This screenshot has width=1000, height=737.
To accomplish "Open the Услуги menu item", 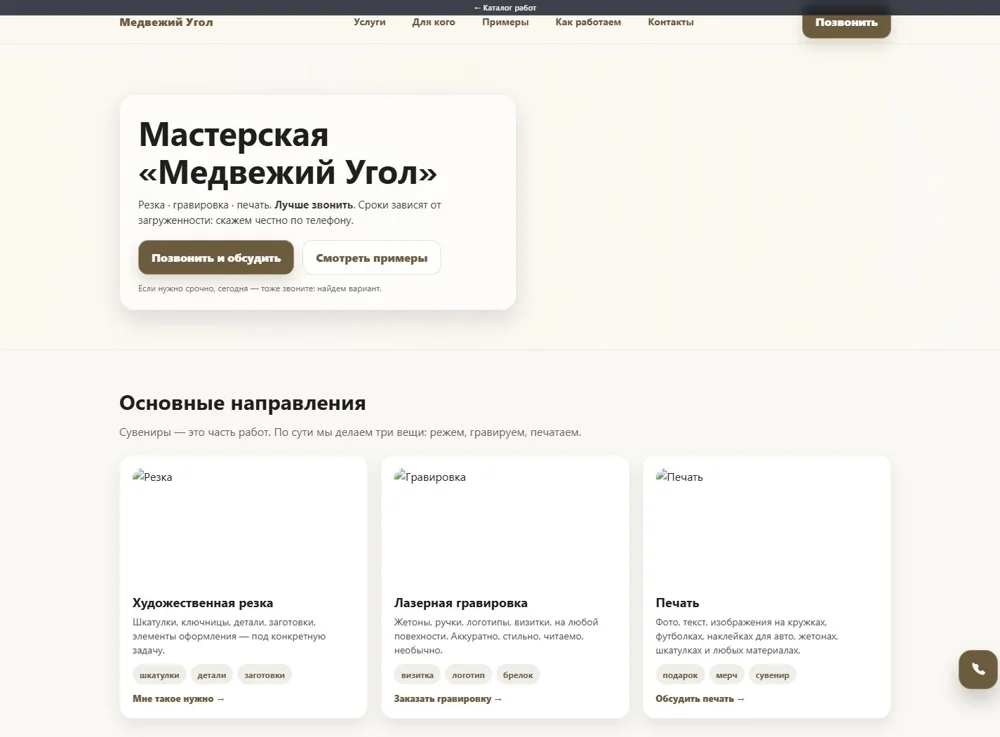I will coord(370,22).
